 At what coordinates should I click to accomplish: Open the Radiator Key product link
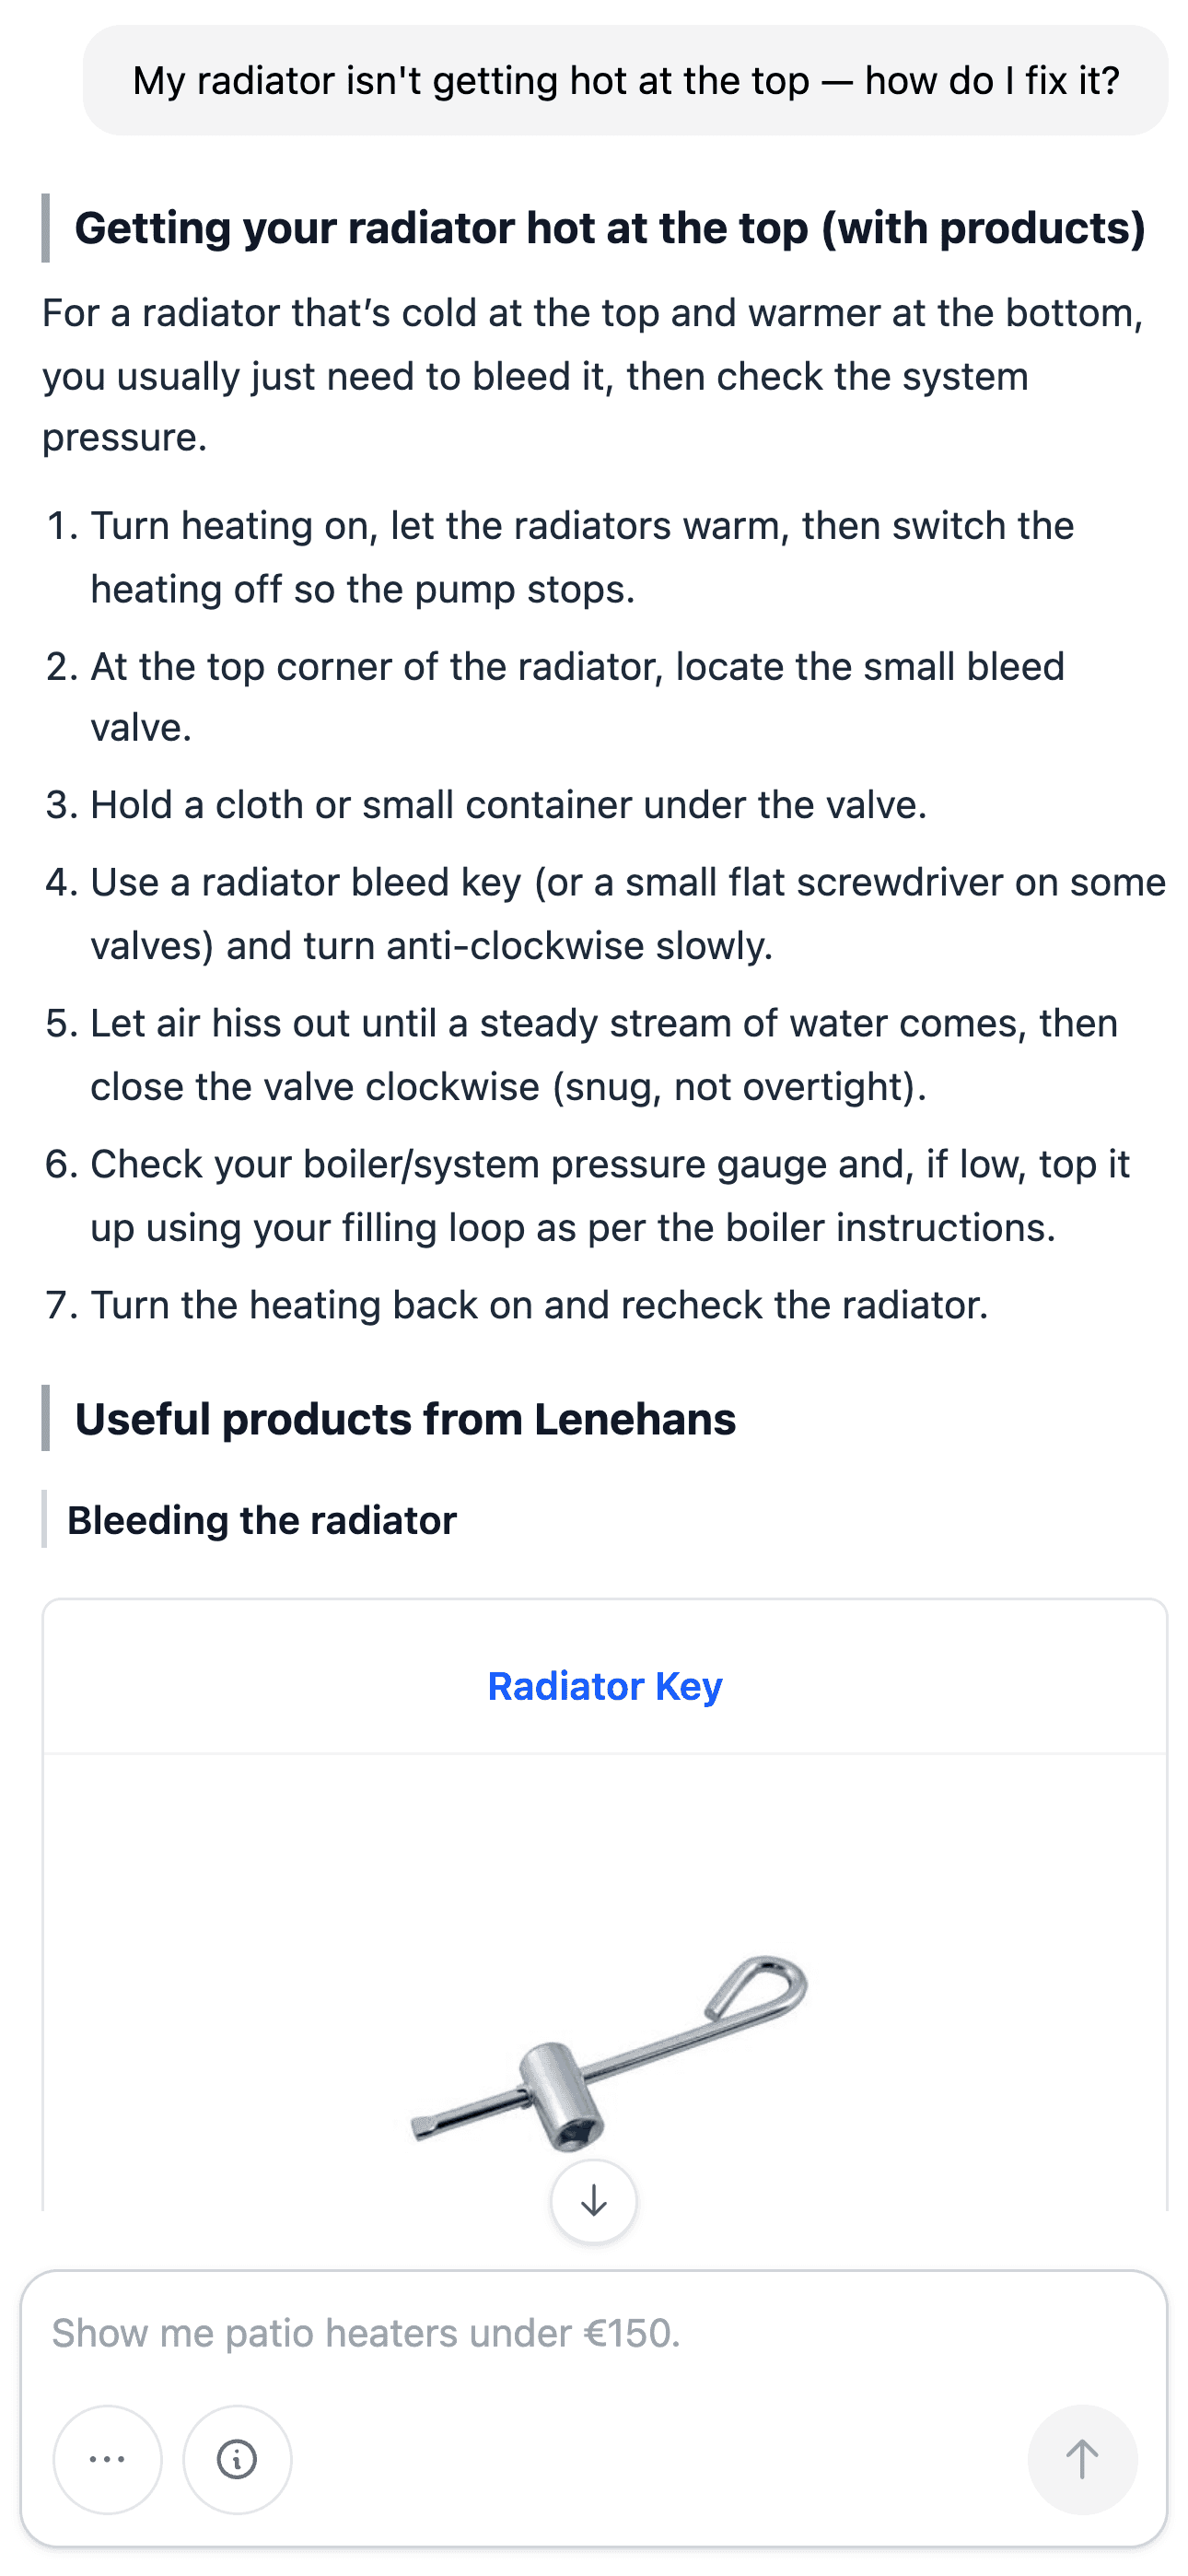pyautogui.click(x=604, y=1686)
